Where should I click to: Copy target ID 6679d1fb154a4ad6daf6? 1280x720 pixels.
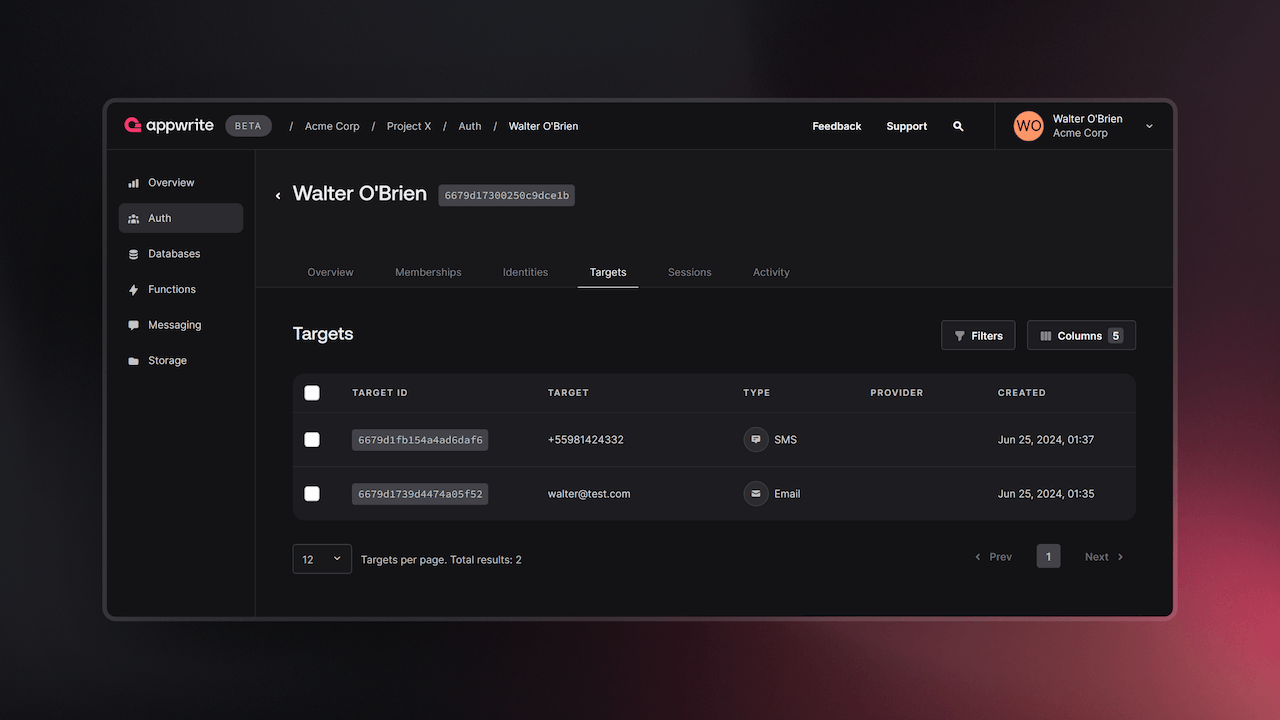click(x=420, y=440)
